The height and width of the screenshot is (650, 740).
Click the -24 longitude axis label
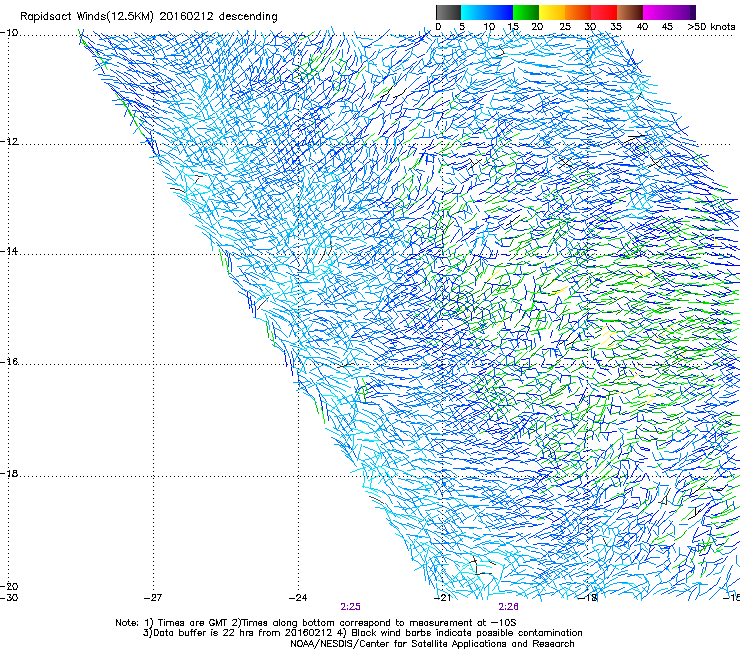pos(298,598)
